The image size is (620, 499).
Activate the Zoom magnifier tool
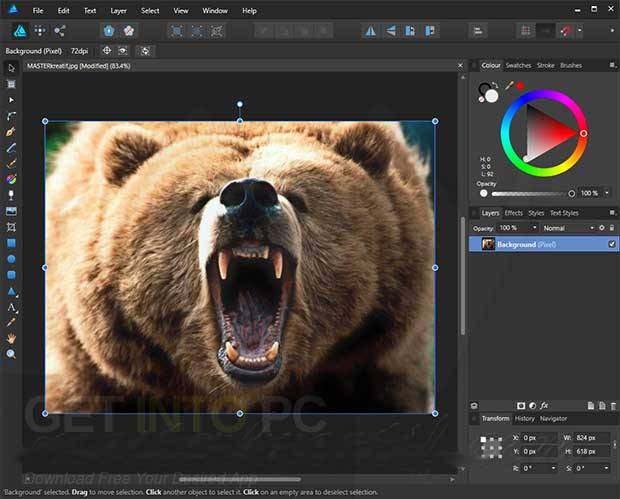(11, 354)
